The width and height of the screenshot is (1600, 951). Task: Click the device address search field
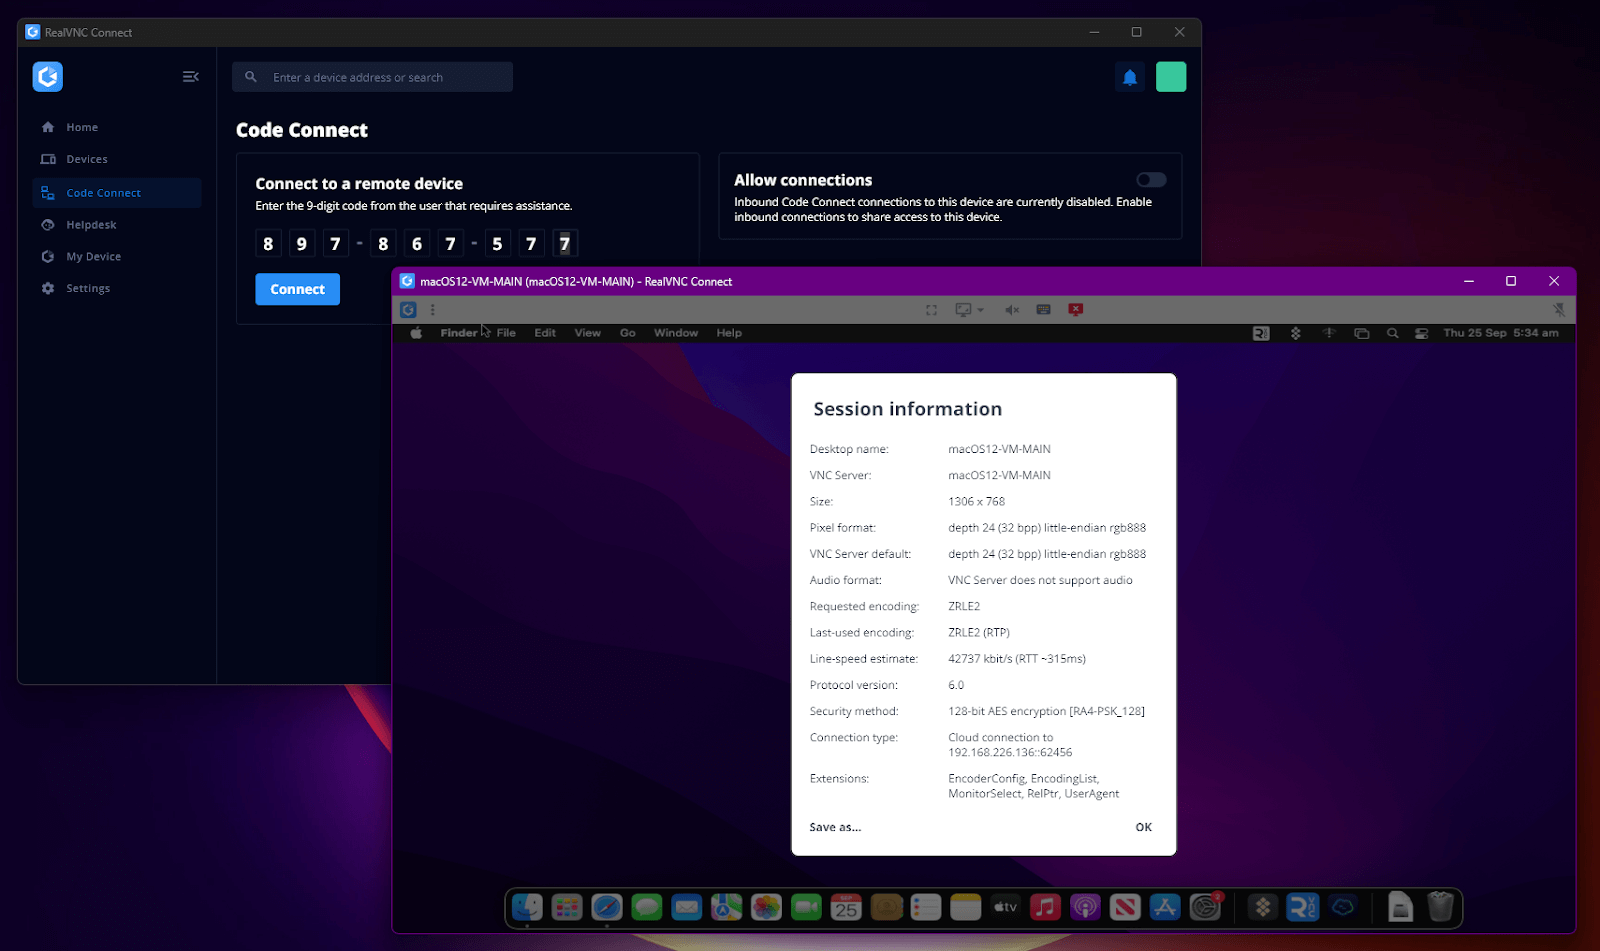[380, 77]
